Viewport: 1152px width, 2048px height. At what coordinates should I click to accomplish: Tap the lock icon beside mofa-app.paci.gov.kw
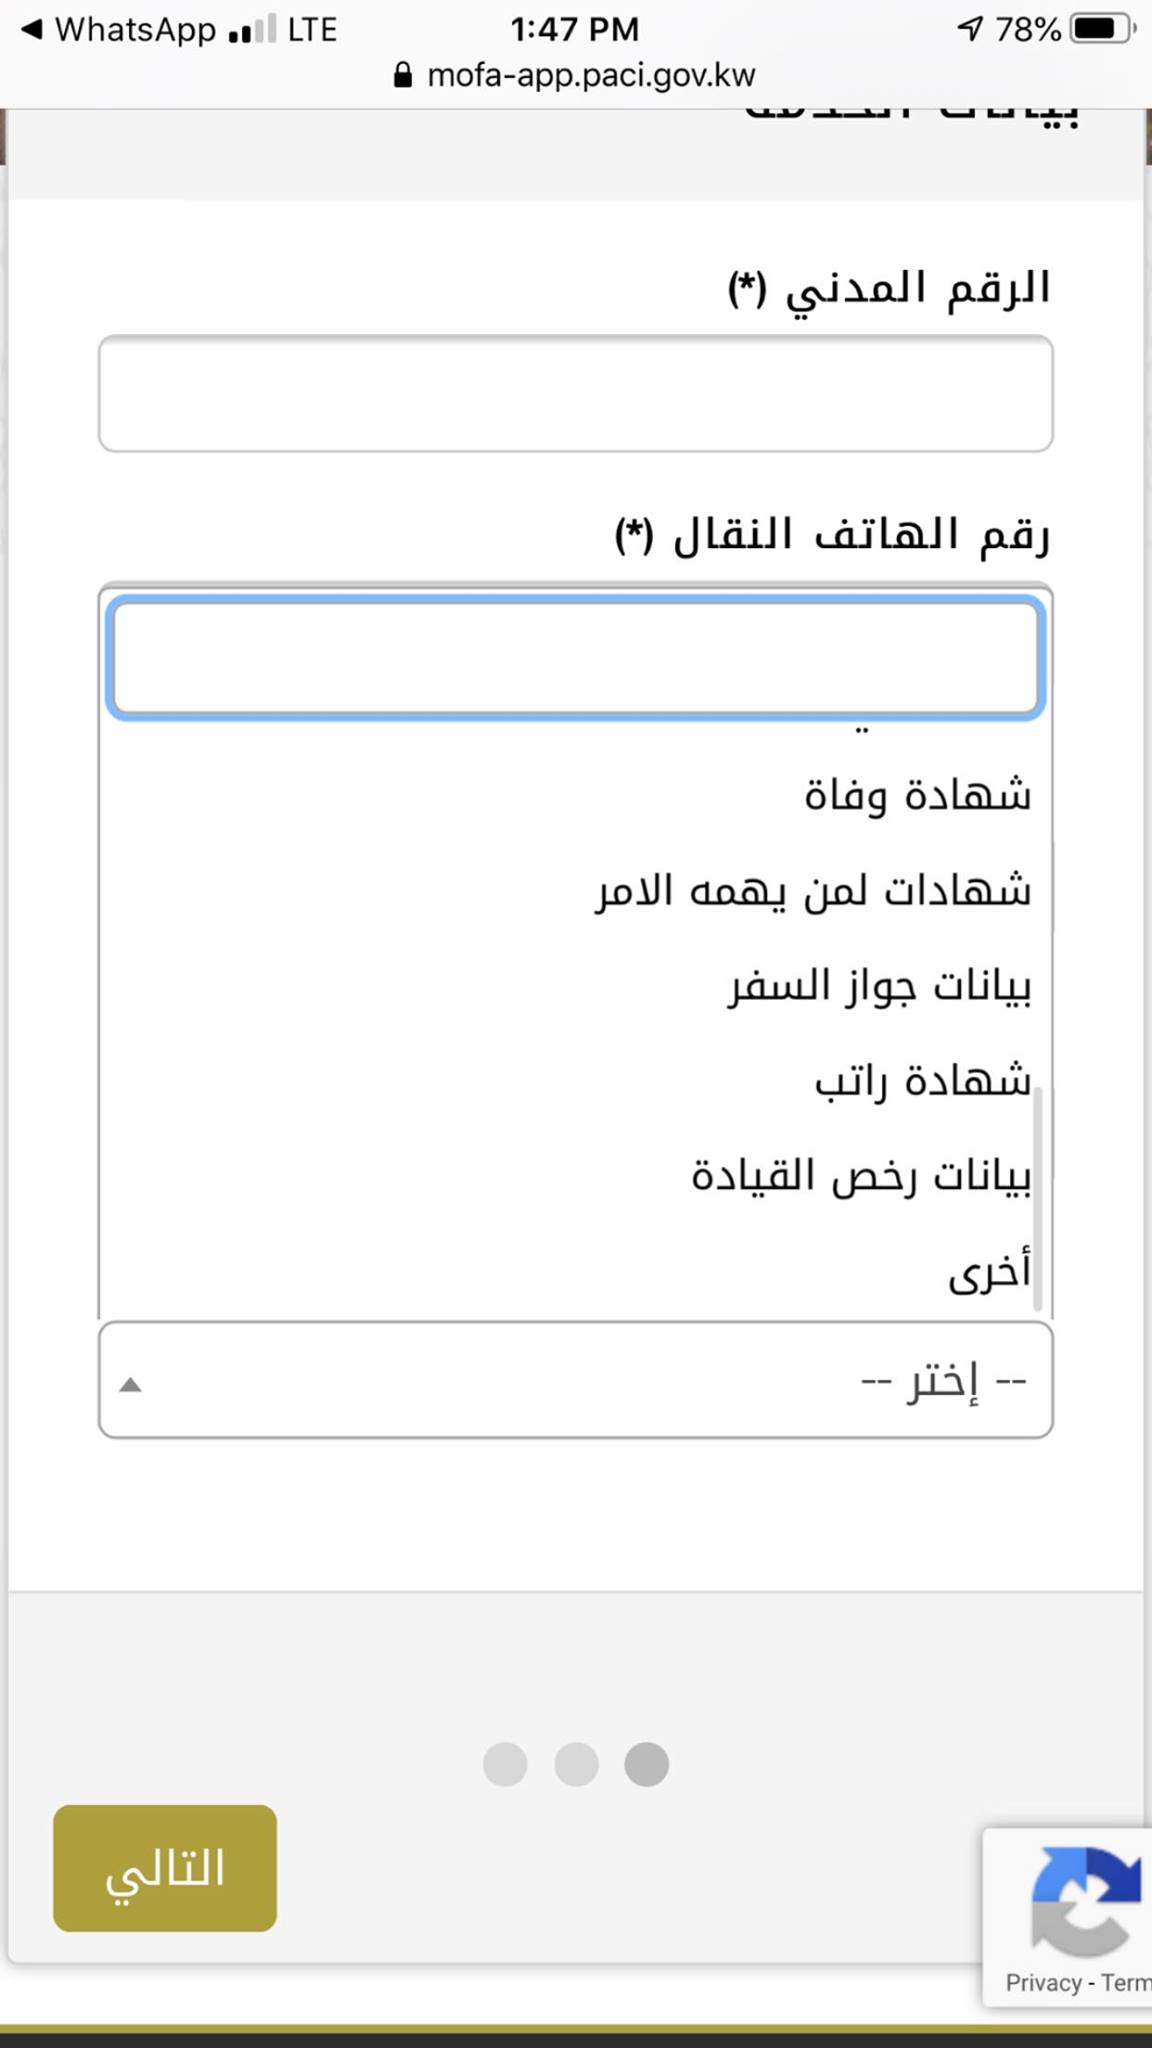(402, 75)
